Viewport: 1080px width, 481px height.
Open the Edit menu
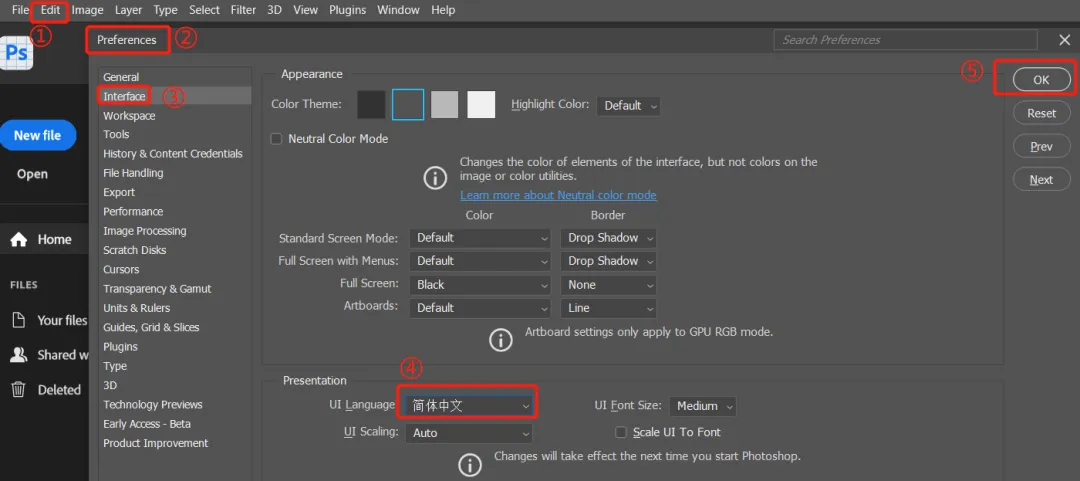pos(50,10)
